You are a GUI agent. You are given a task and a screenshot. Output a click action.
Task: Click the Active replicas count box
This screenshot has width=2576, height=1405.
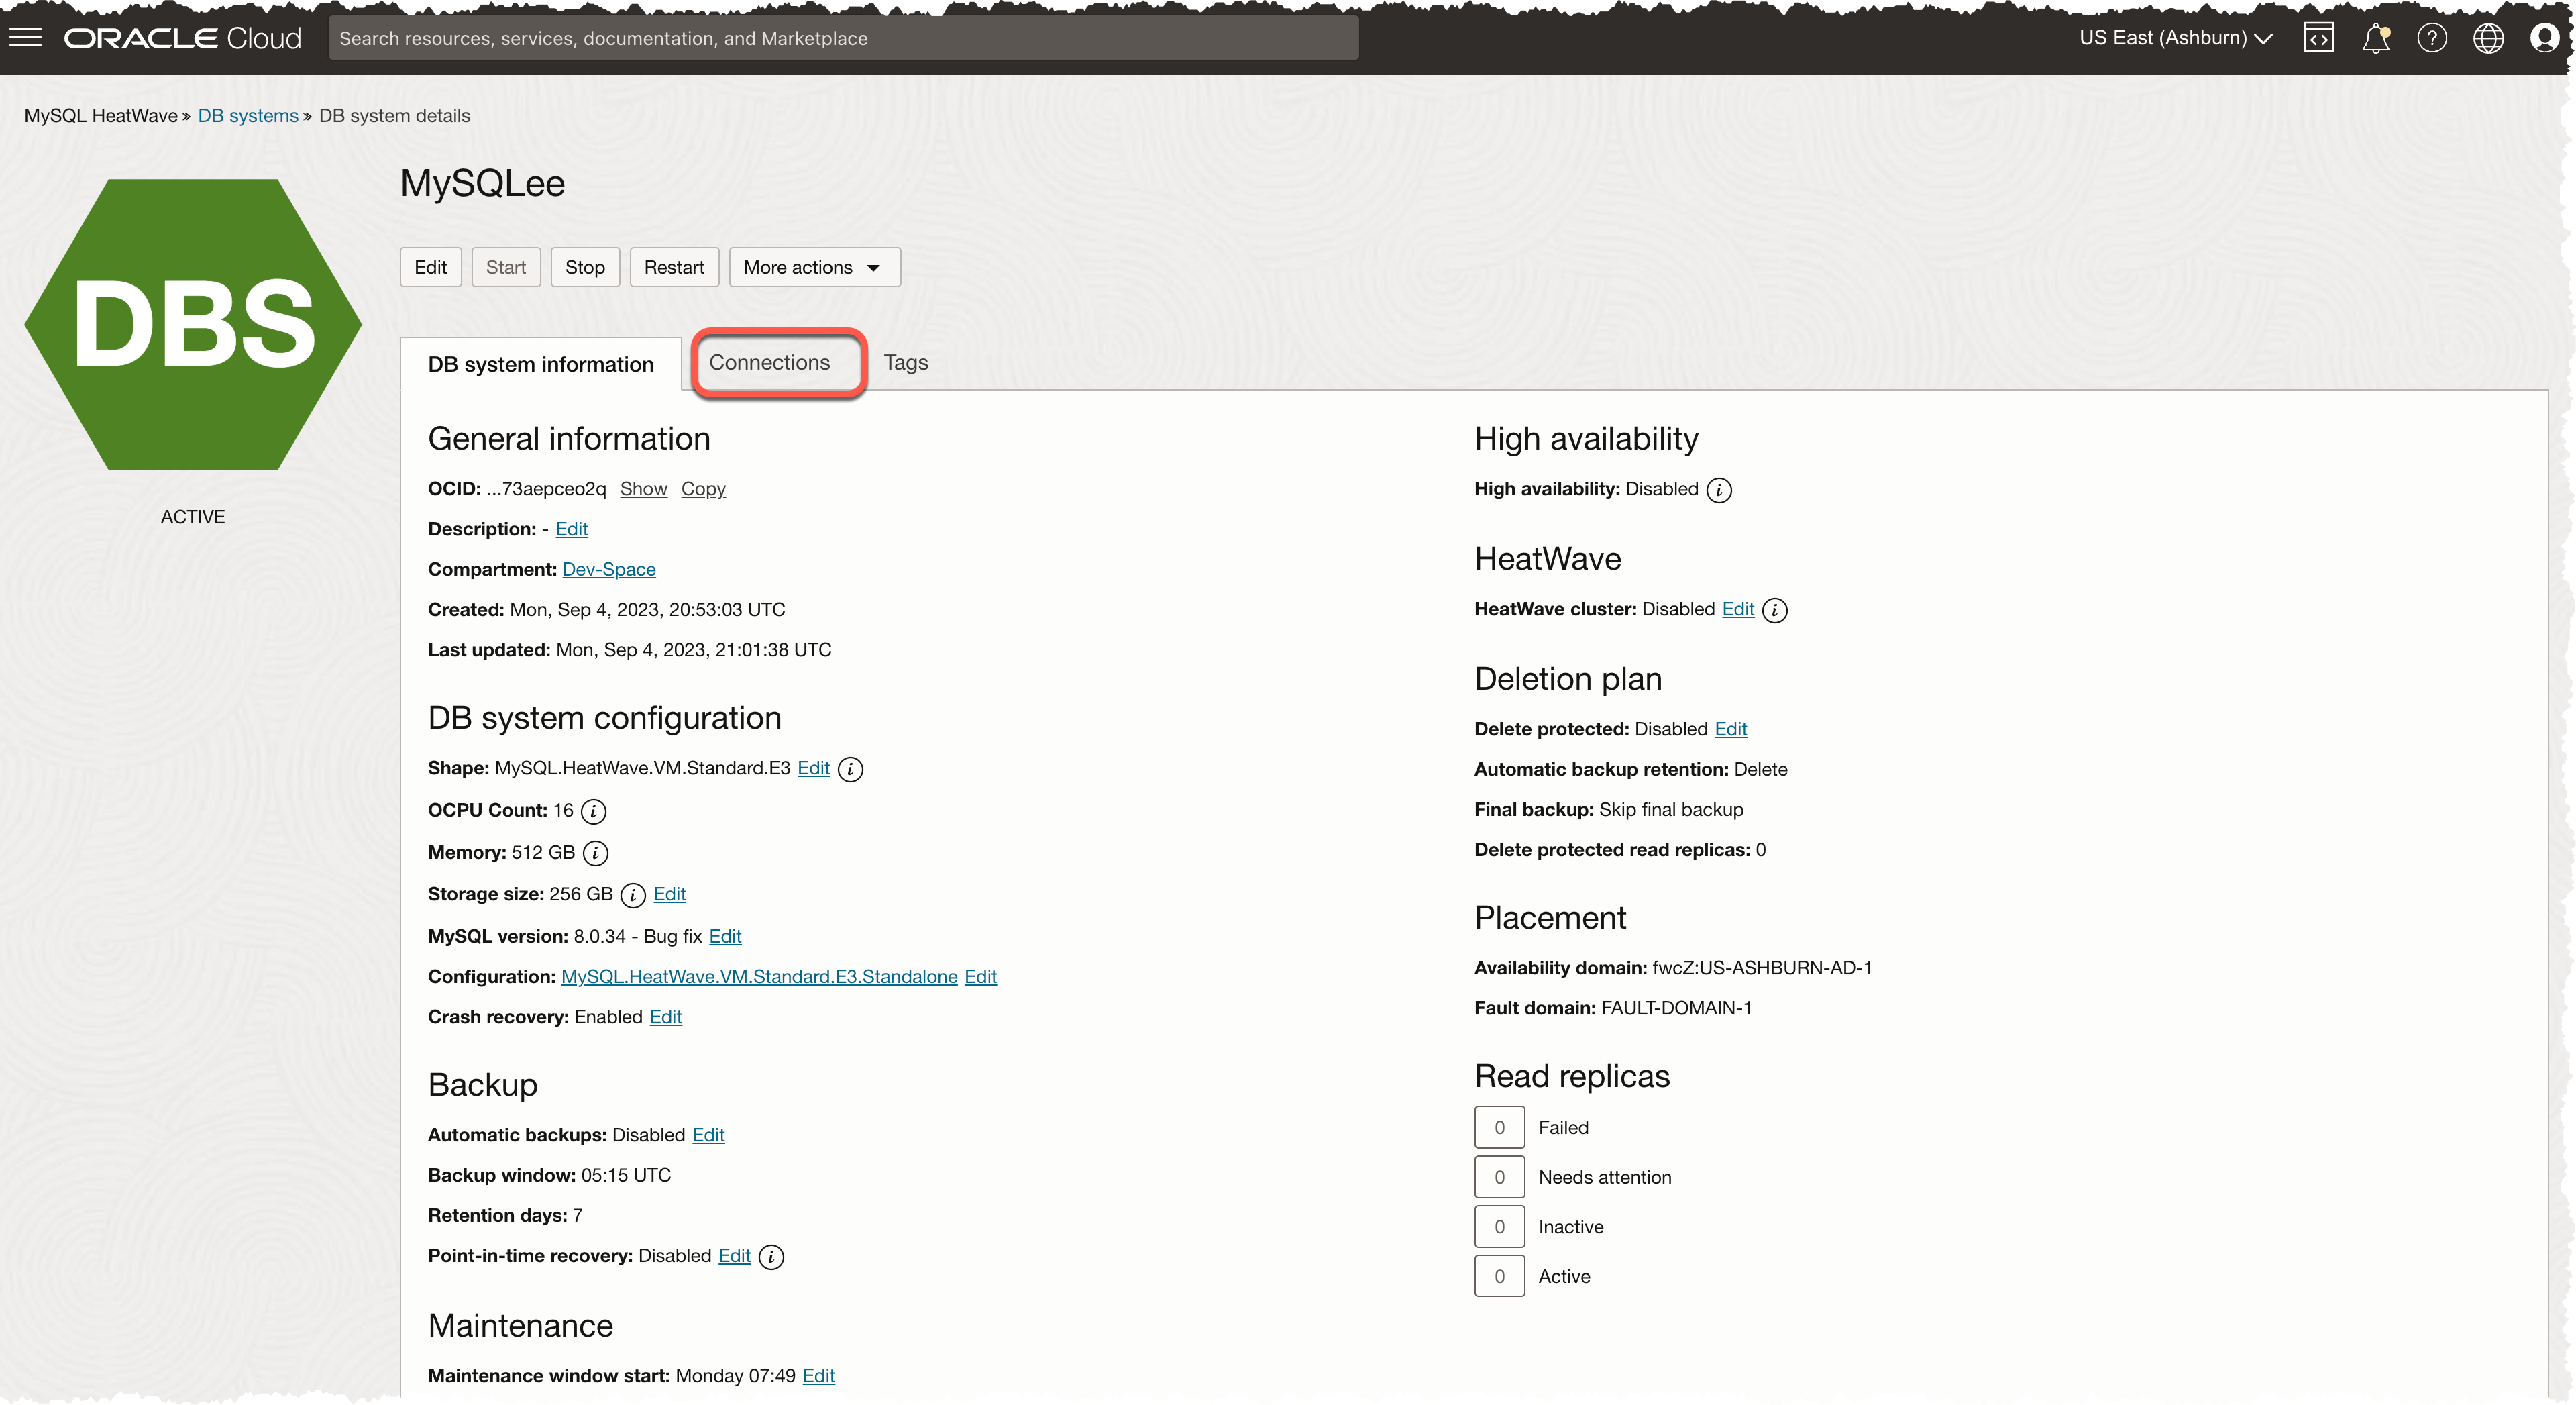(1499, 1276)
